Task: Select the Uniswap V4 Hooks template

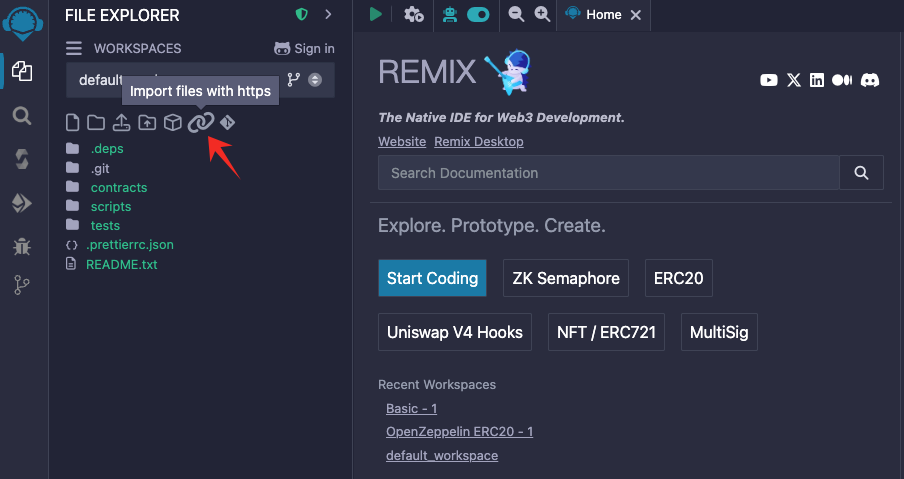Action: pyautogui.click(x=455, y=332)
